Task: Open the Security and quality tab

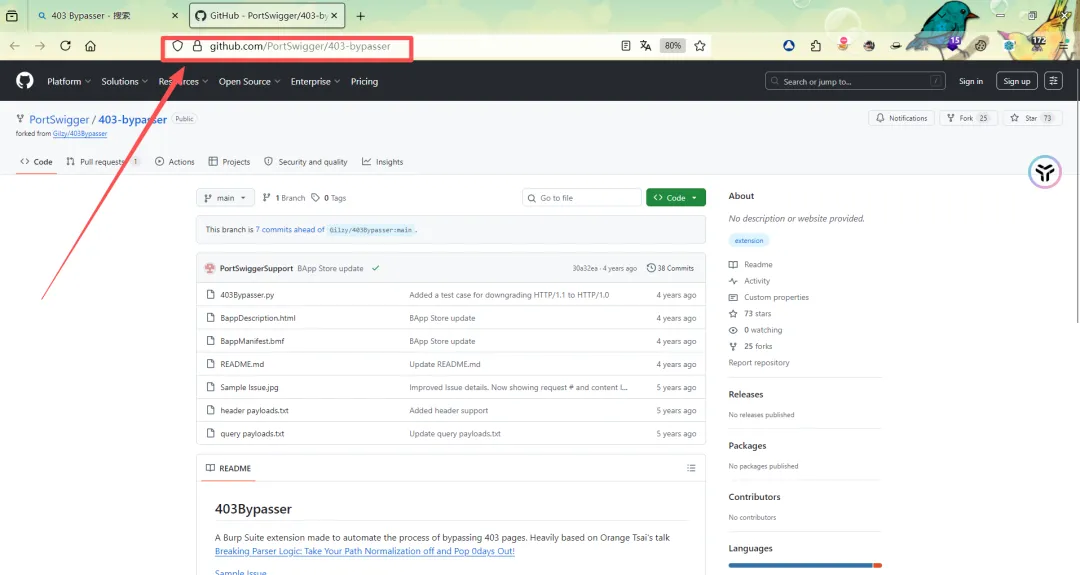Action: tap(306, 162)
